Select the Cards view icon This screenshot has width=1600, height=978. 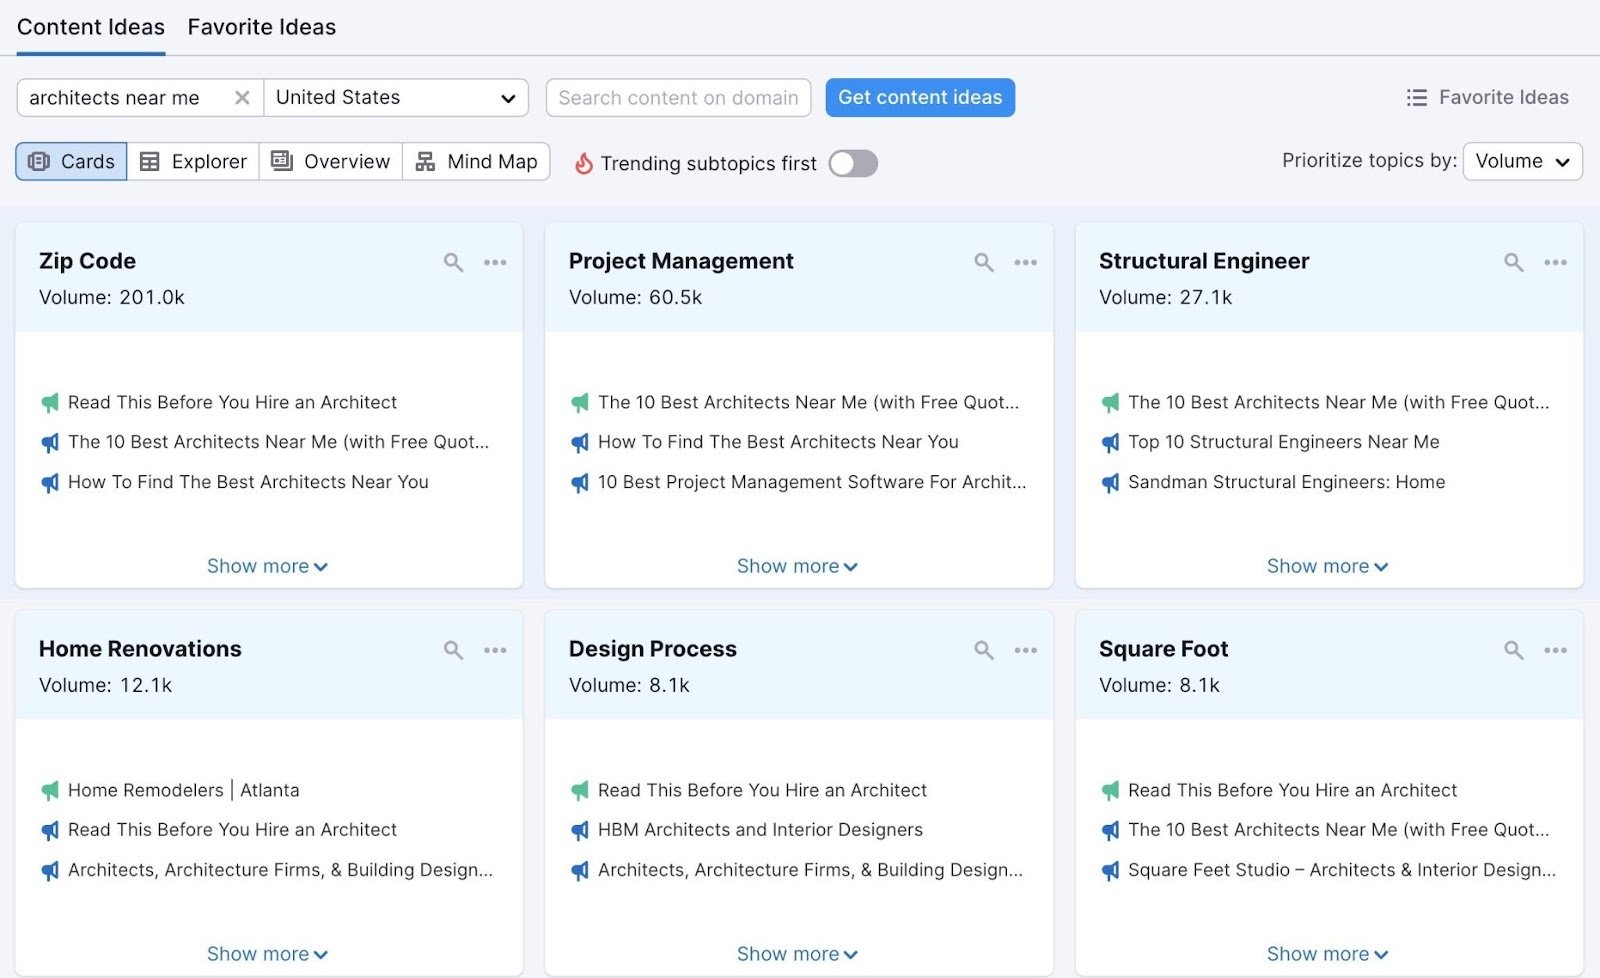[69, 161]
